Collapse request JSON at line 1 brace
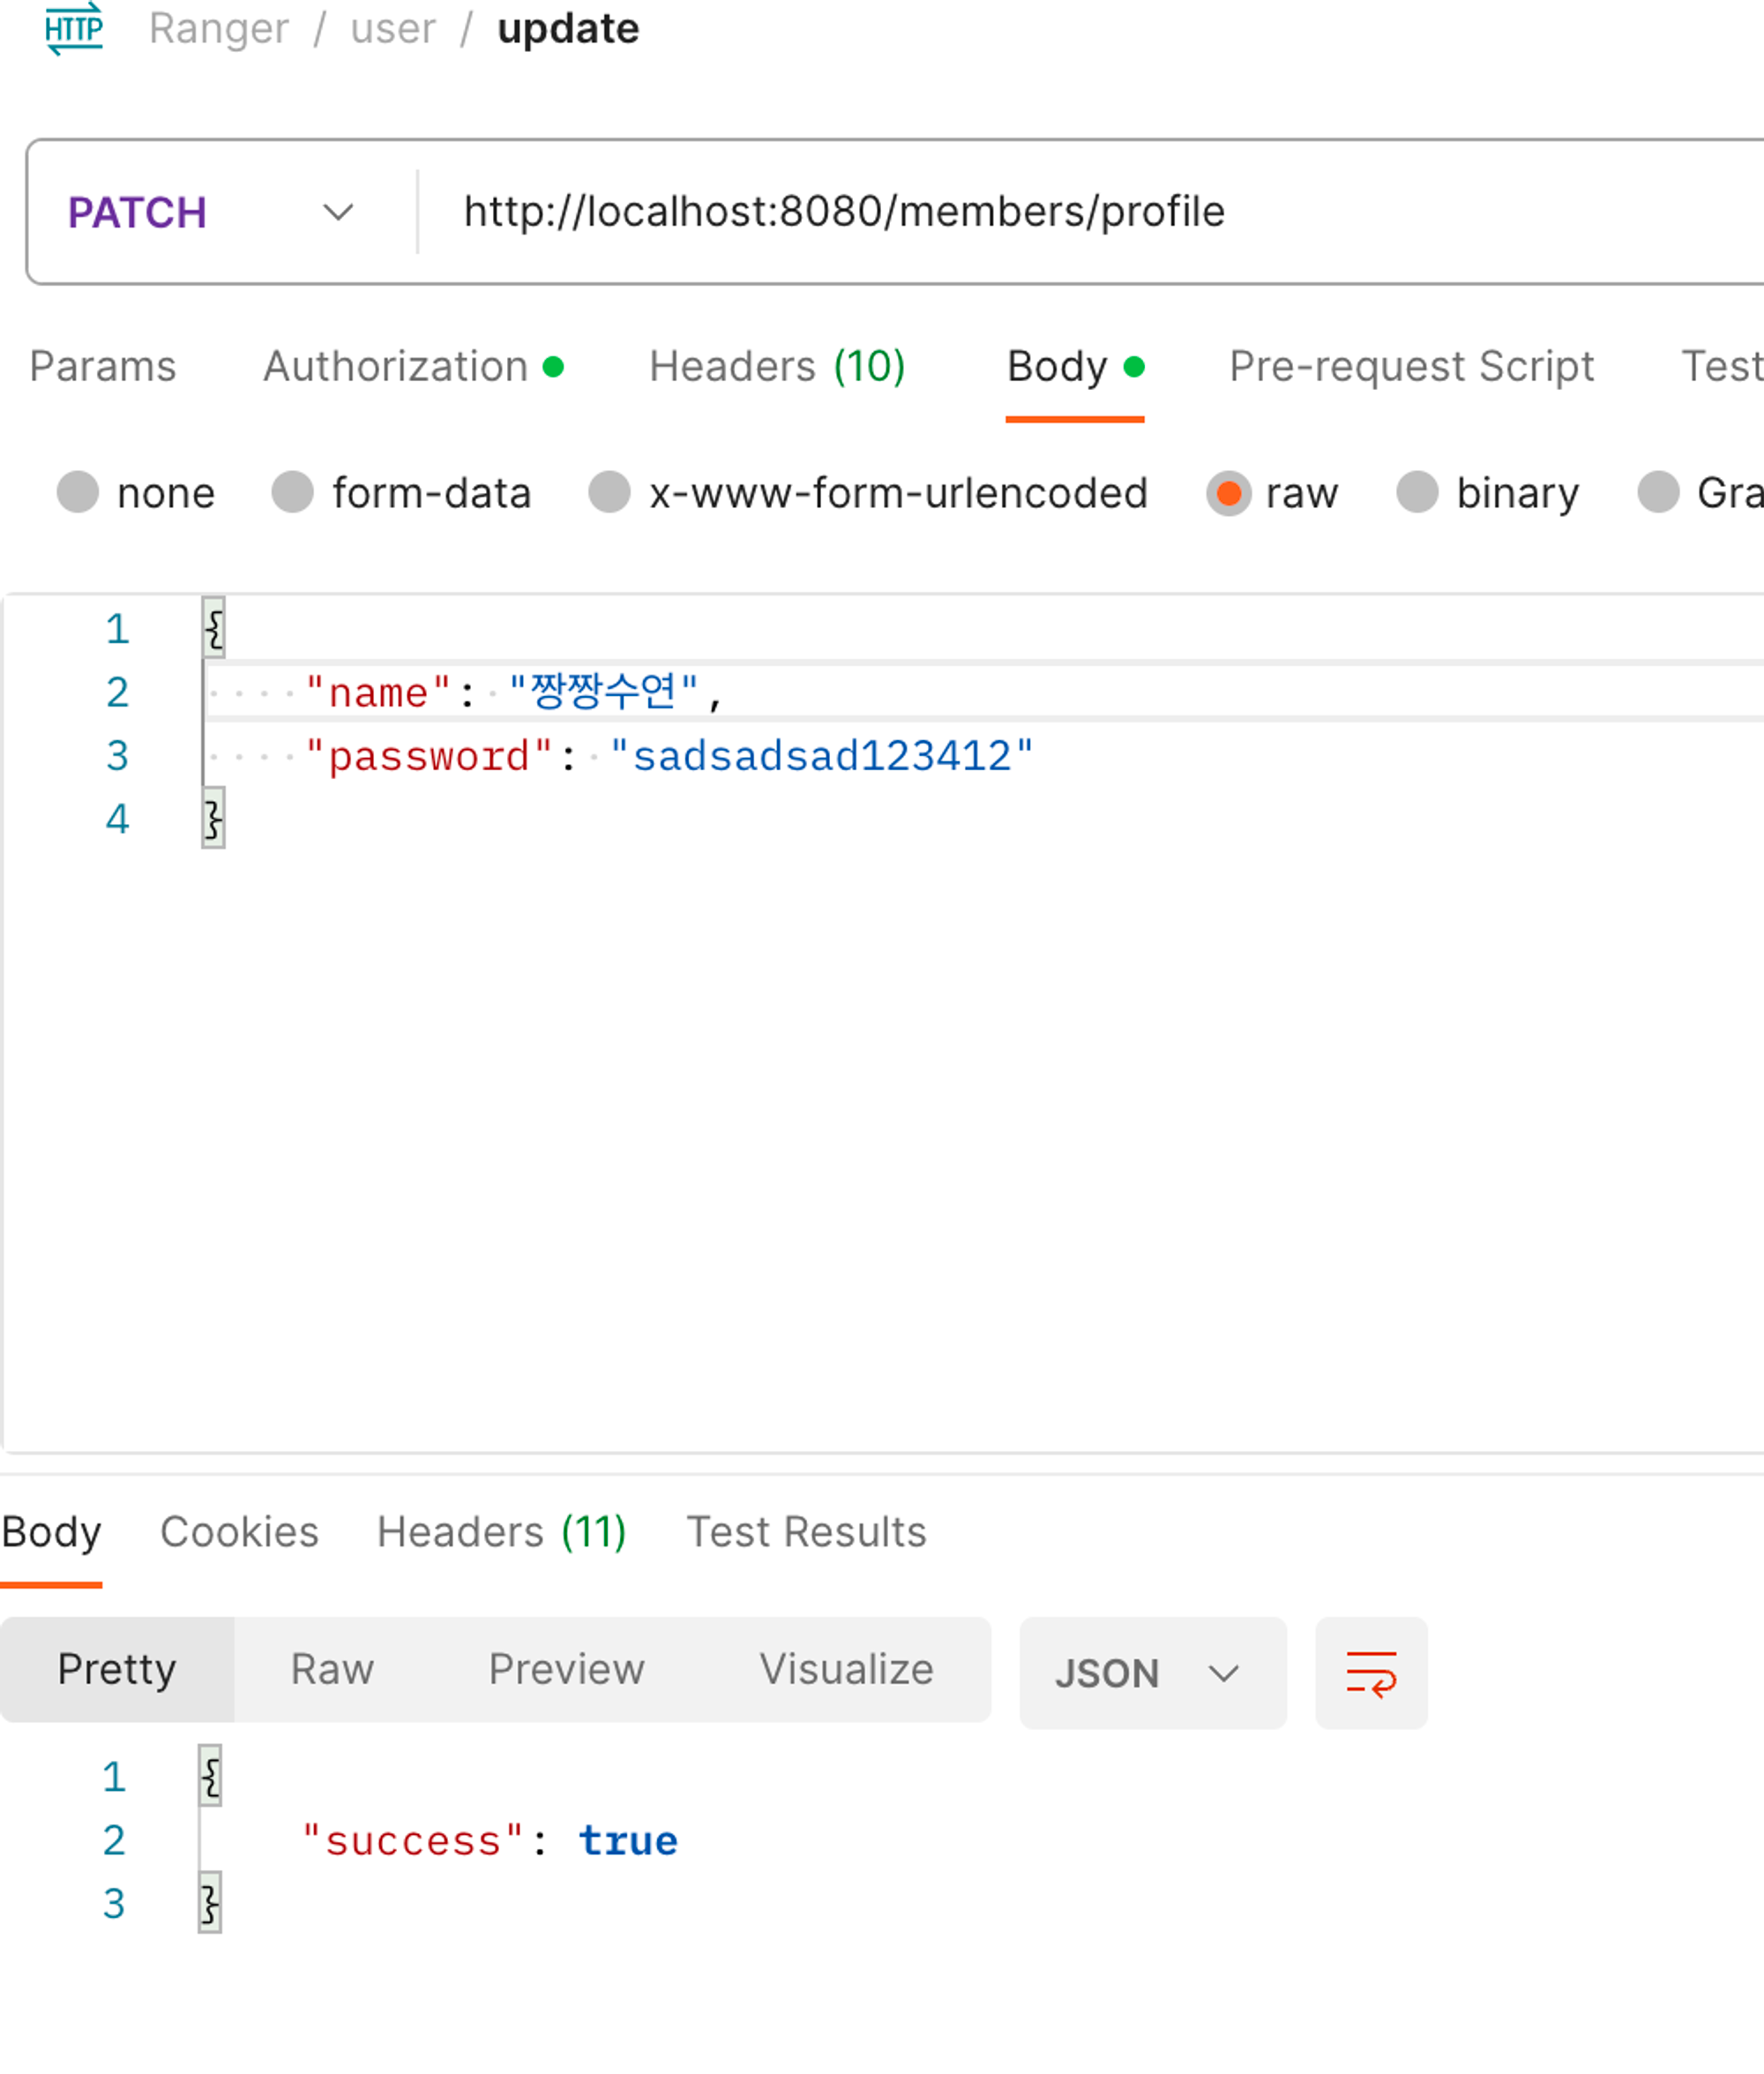Viewport: 1764px width, 2074px height. click(x=213, y=628)
